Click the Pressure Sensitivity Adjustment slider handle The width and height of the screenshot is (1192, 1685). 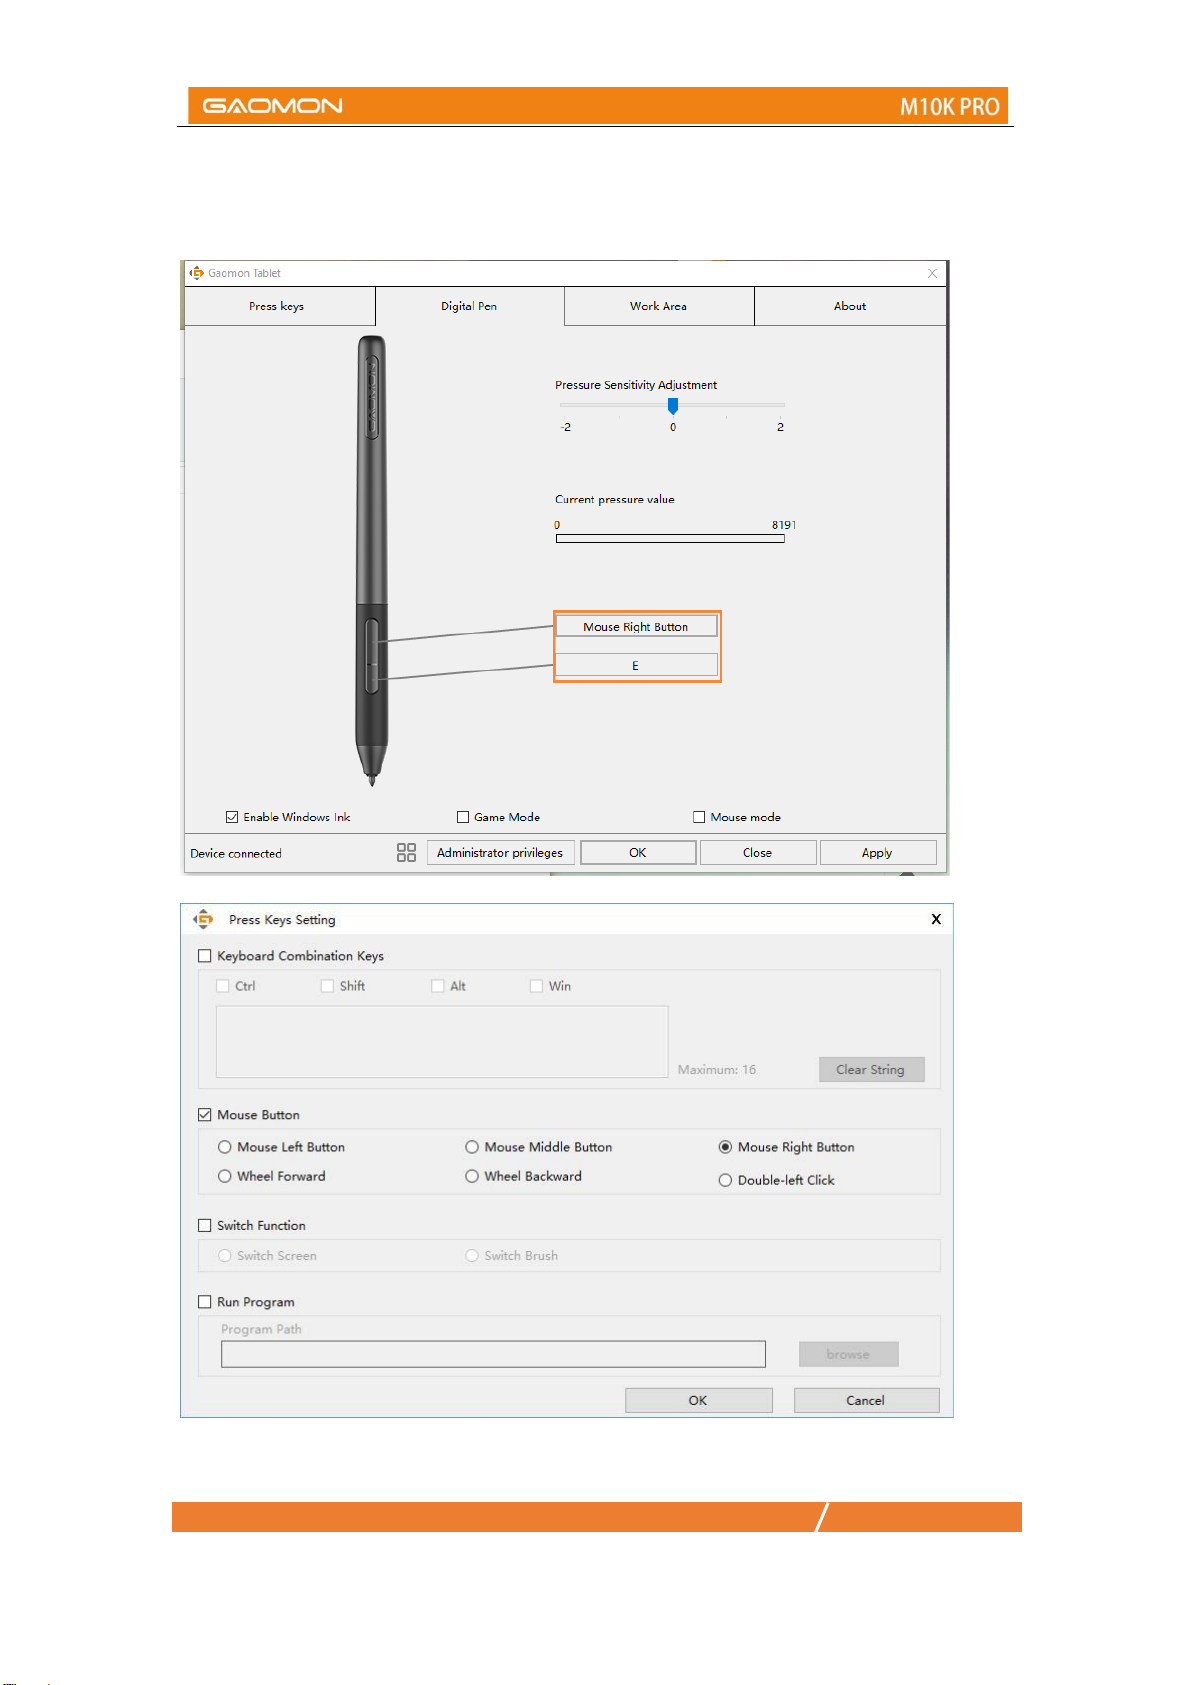(673, 405)
